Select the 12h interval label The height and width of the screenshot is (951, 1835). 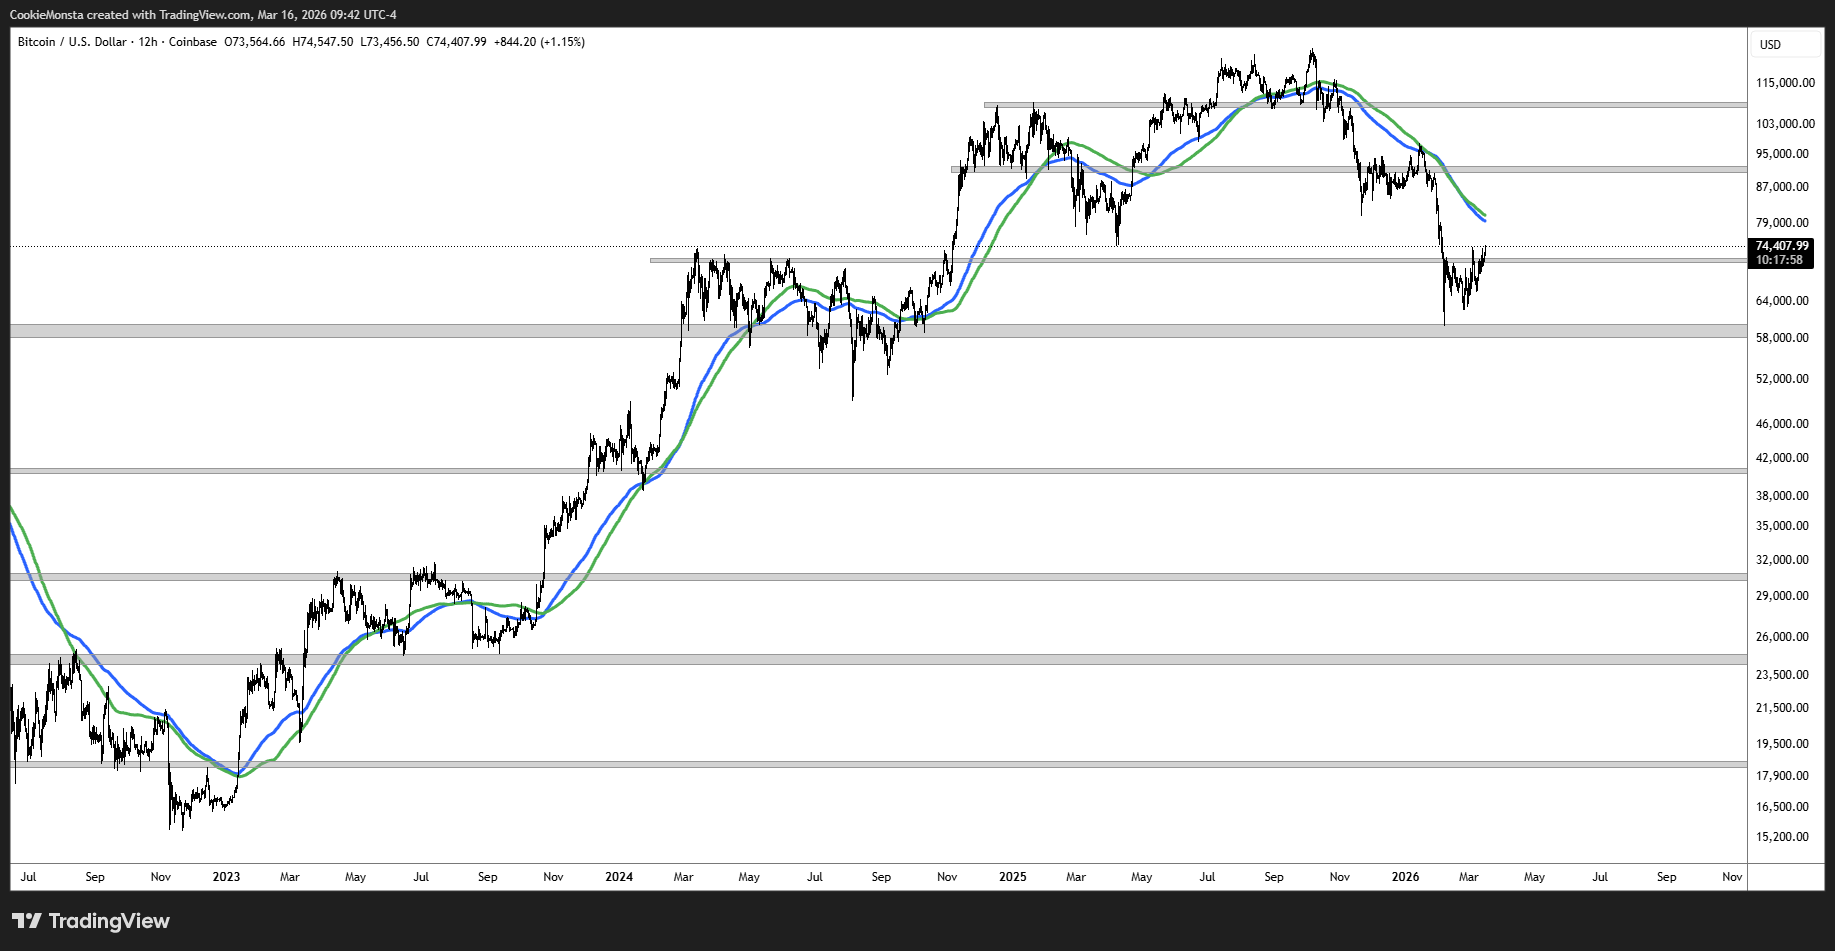click(x=148, y=42)
